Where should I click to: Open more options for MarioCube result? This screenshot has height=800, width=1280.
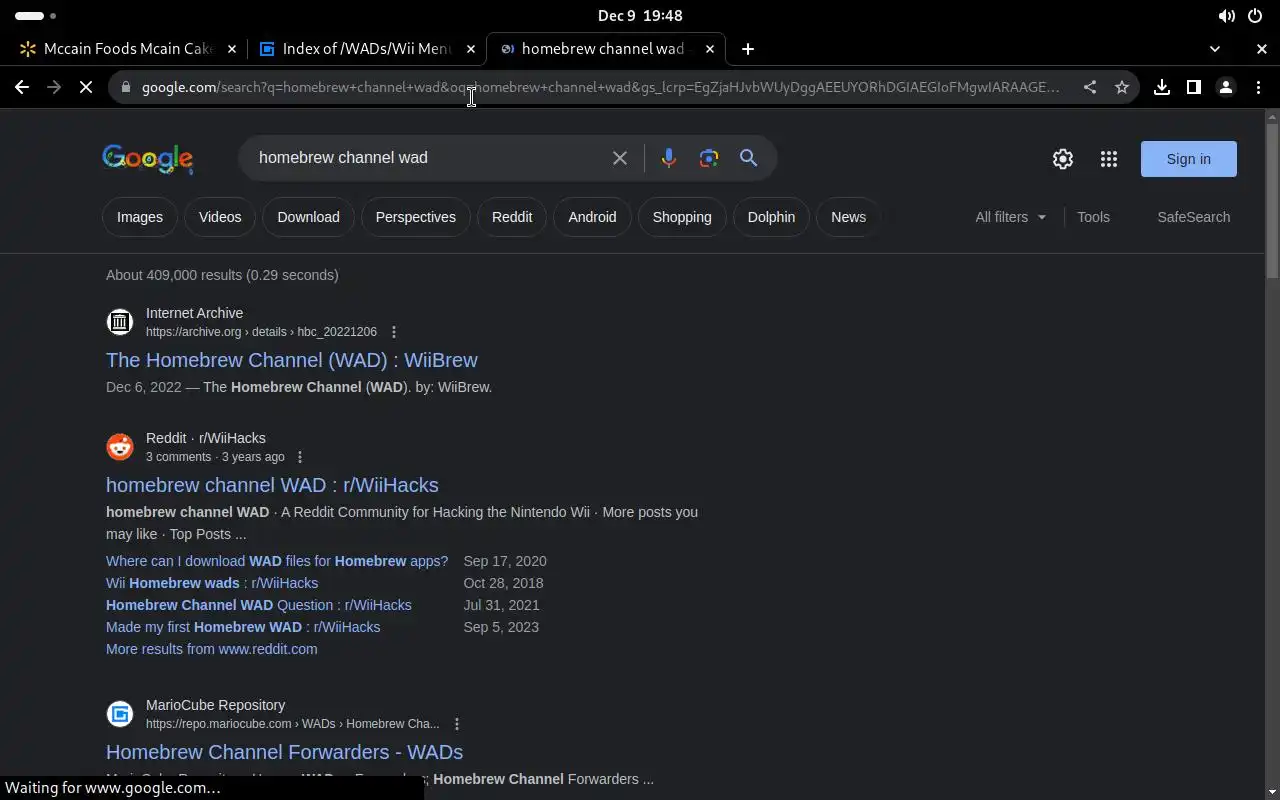click(x=457, y=724)
